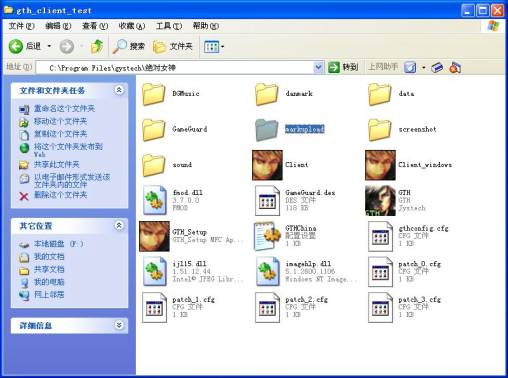
Task: Select the gthconfig.cfg file icon
Action: [x=380, y=236]
